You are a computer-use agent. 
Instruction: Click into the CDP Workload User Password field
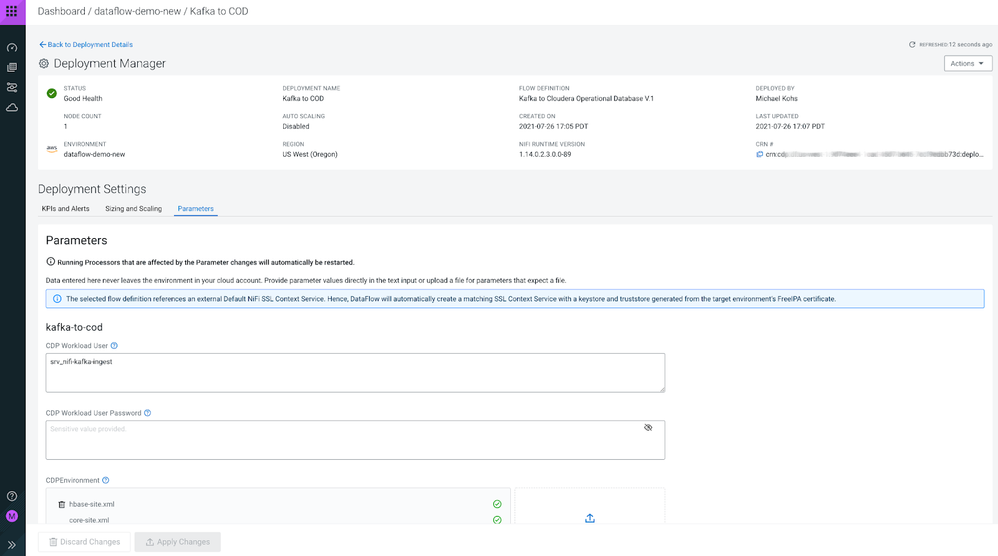coord(340,440)
